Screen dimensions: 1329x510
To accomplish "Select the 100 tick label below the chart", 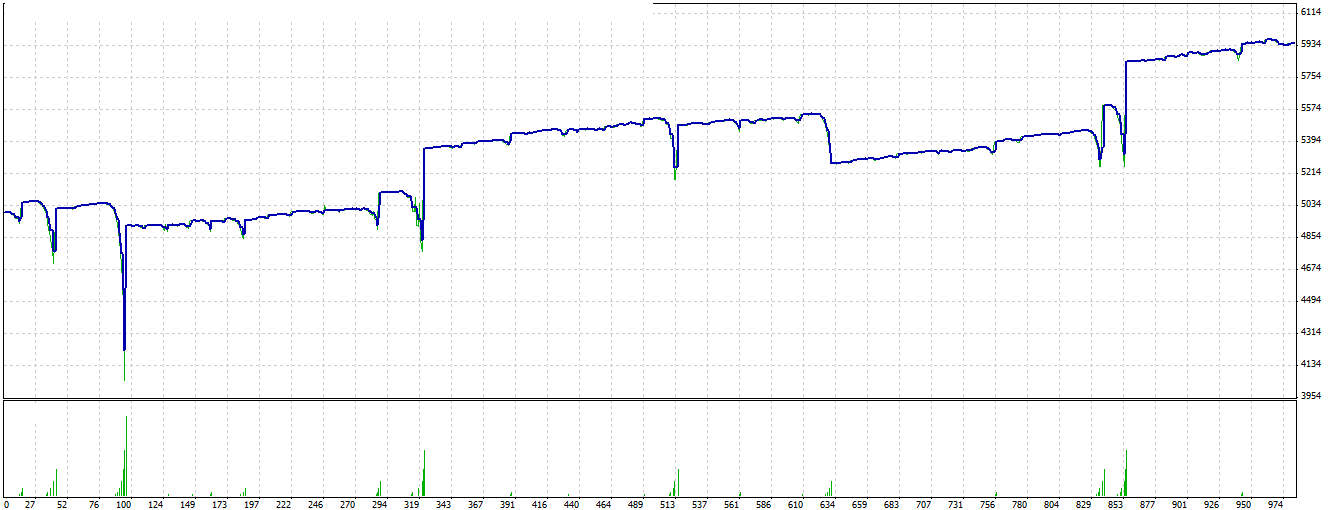I will (x=125, y=504).
